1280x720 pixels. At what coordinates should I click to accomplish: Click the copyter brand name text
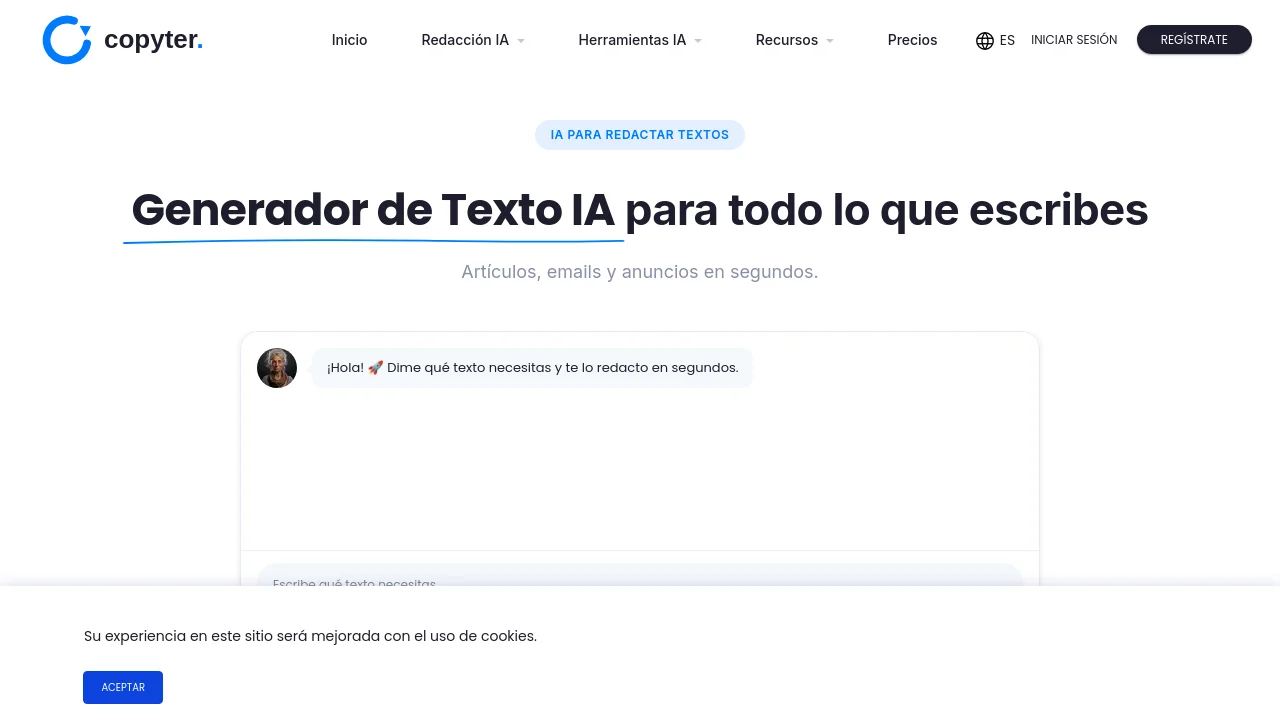coord(154,40)
